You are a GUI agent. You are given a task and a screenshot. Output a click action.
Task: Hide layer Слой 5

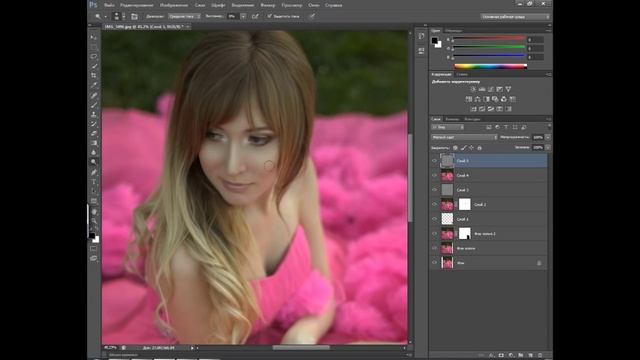click(x=434, y=161)
